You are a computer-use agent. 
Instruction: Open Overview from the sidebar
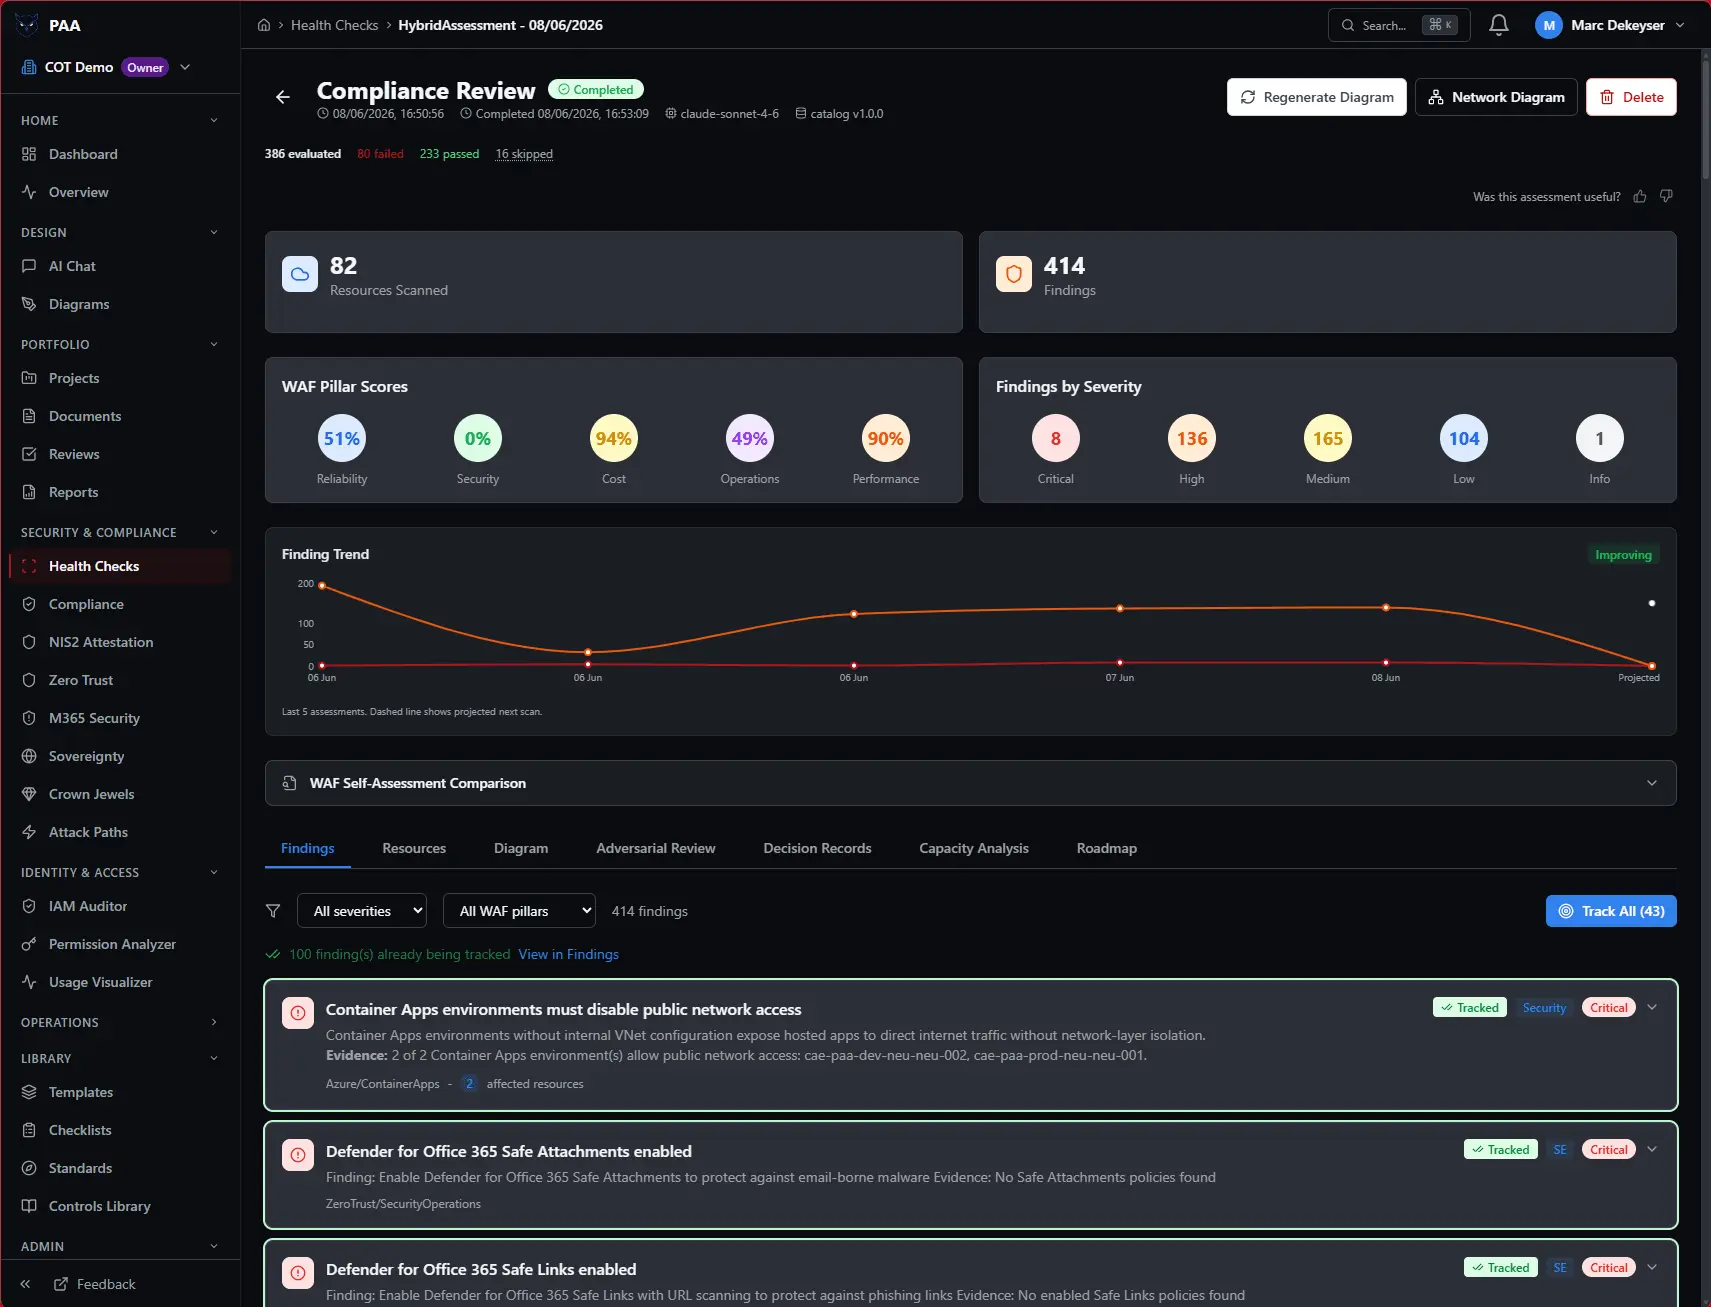(x=120, y=192)
